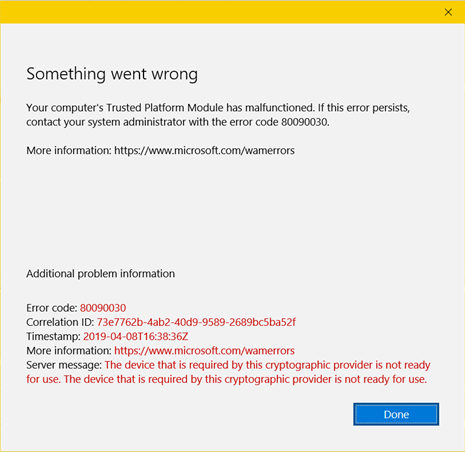Image resolution: width=465 pixels, height=452 pixels.
Task: Click the 'Correlation ID:' label
Action: click(60, 322)
